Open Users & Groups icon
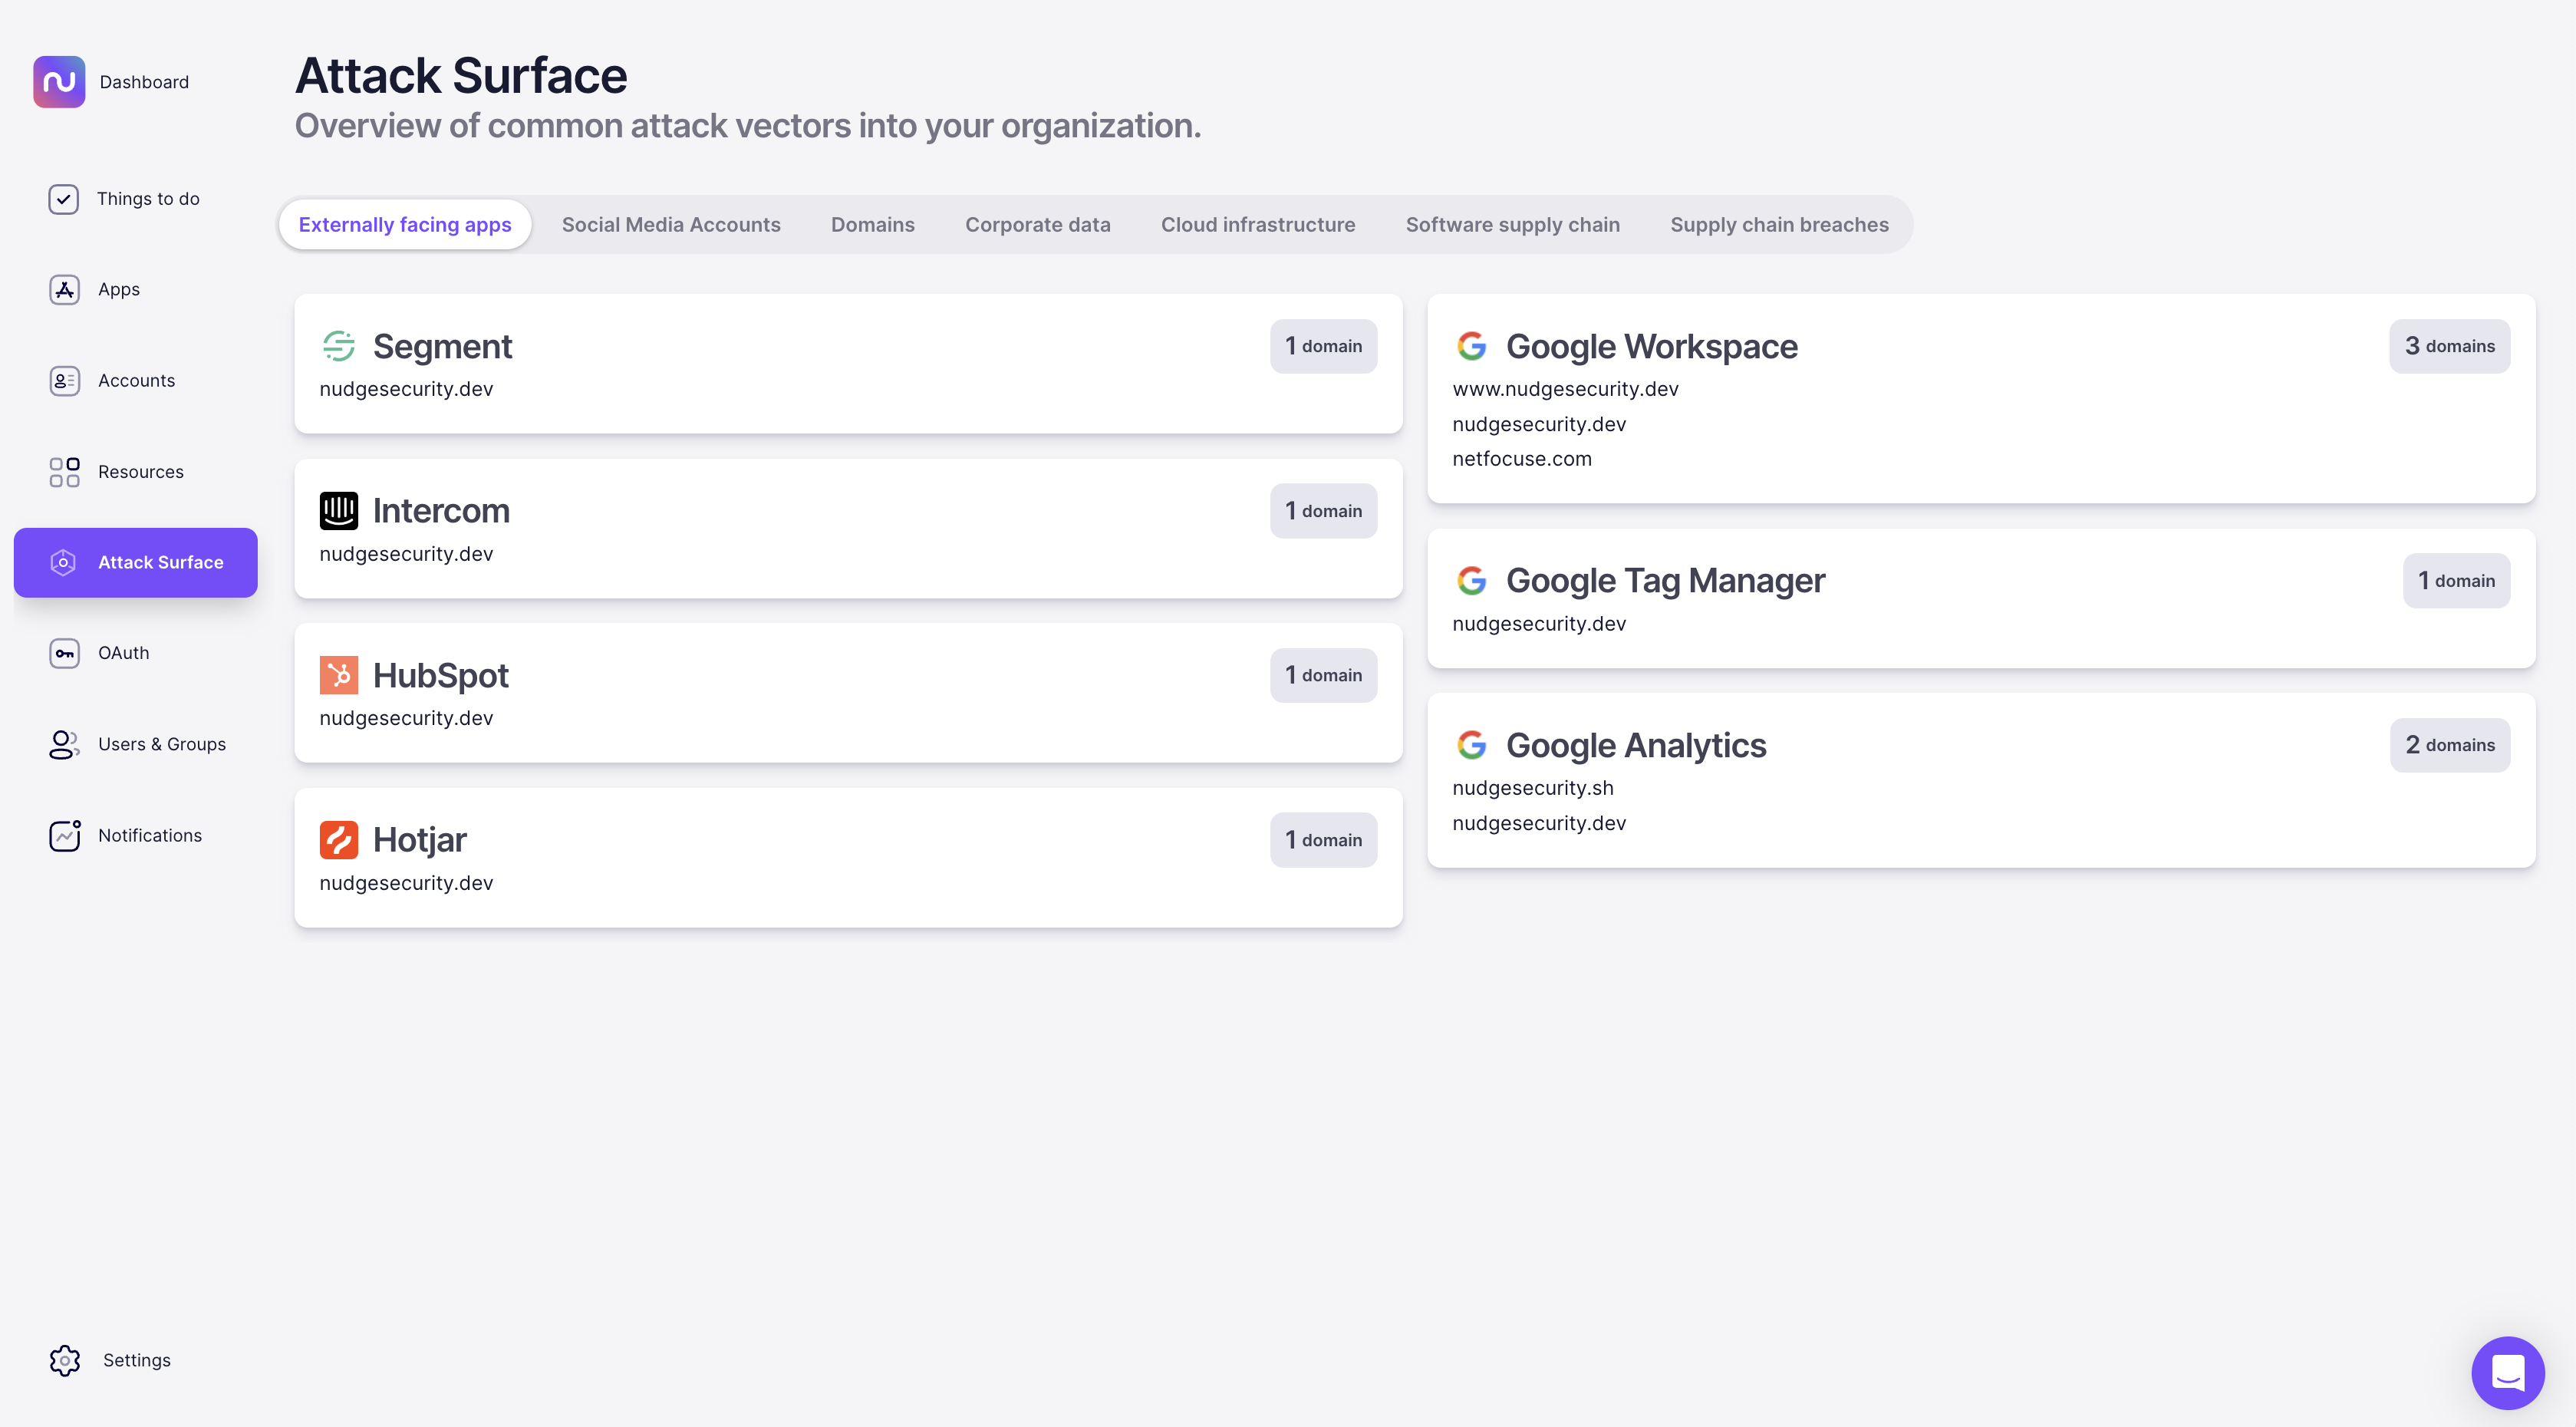This screenshot has width=2576, height=1427. click(64, 744)
